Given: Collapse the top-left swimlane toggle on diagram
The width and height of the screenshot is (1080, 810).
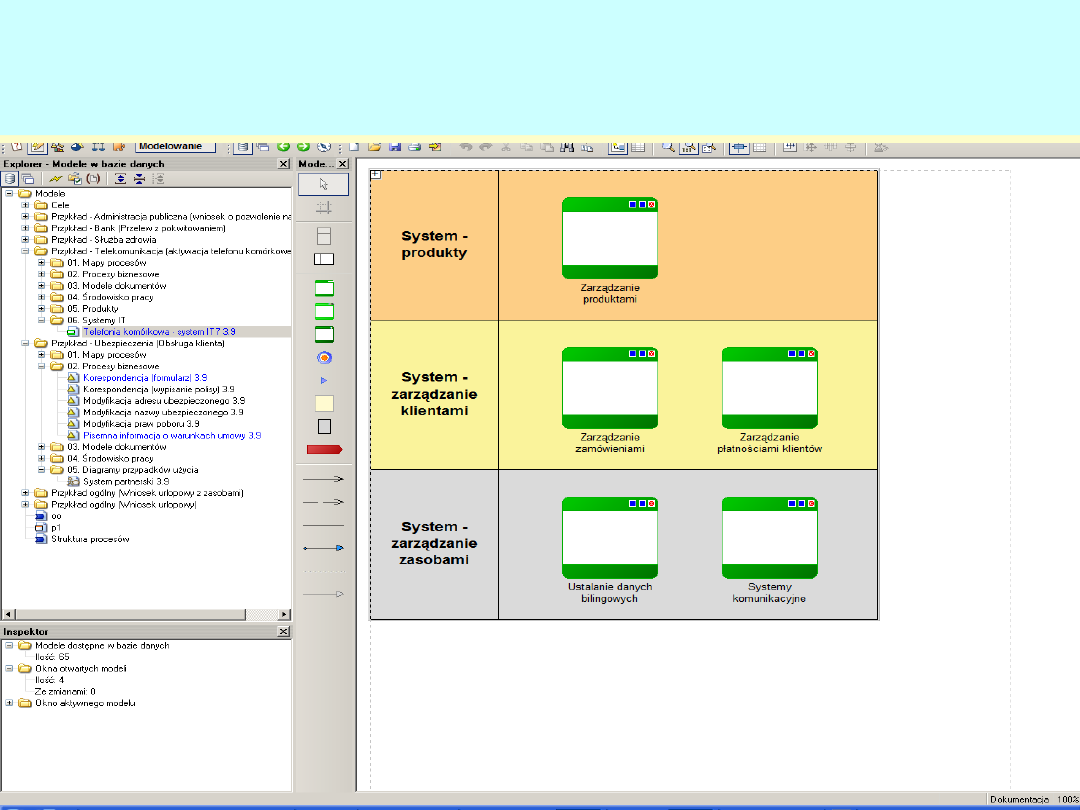Looking at the screenshot, I should (x=376, y=175).
